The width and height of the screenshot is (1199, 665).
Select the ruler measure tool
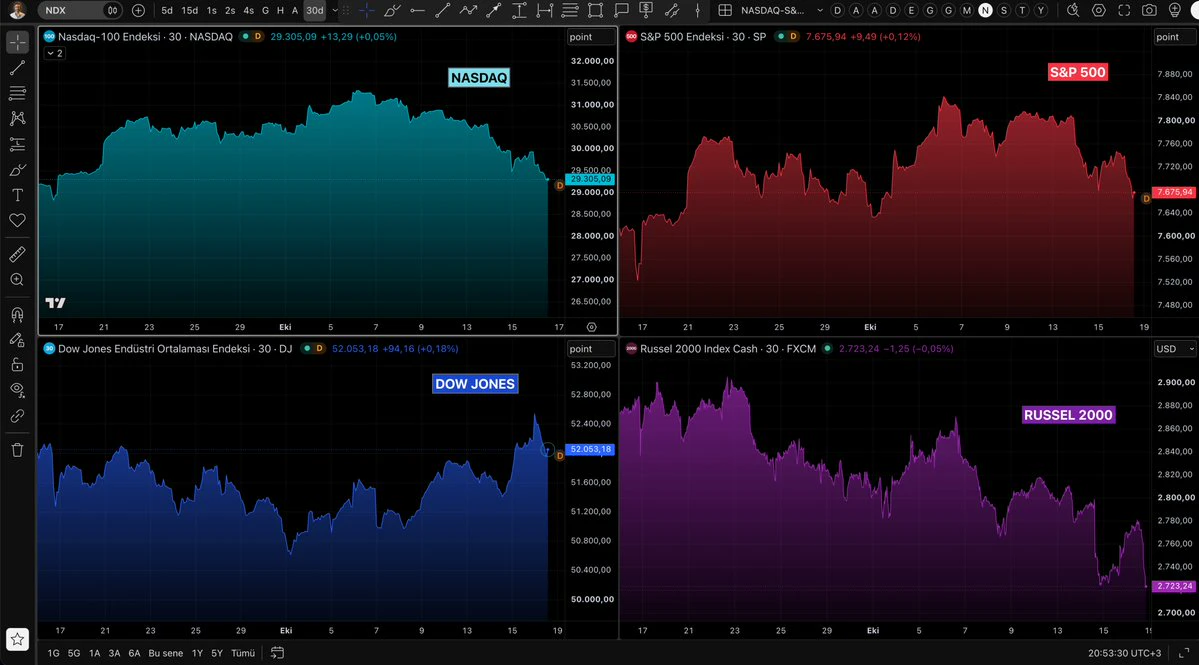pyautogui.click(x=18, y=254)
